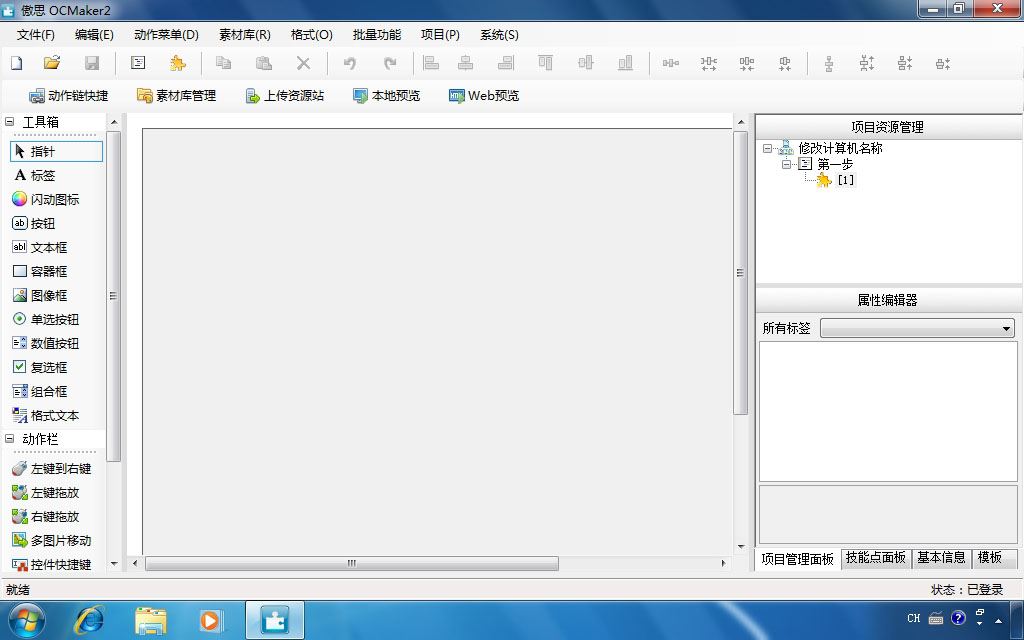Select the 复选框 checkbox tool

tap(40, 367)
